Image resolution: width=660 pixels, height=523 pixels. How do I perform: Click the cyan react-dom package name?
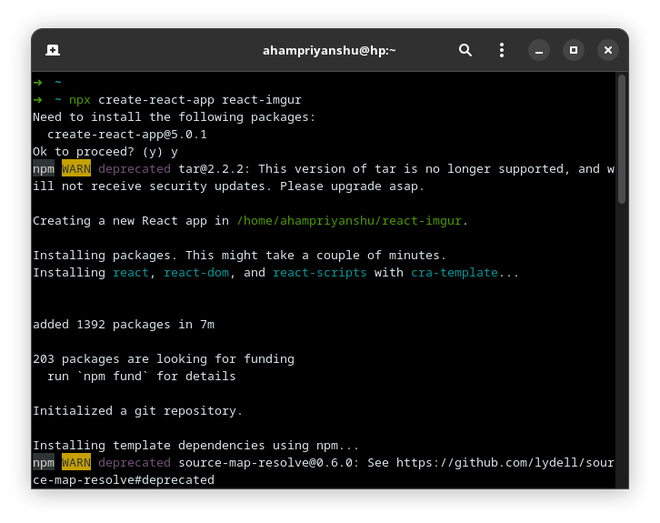tap(202, 273)
